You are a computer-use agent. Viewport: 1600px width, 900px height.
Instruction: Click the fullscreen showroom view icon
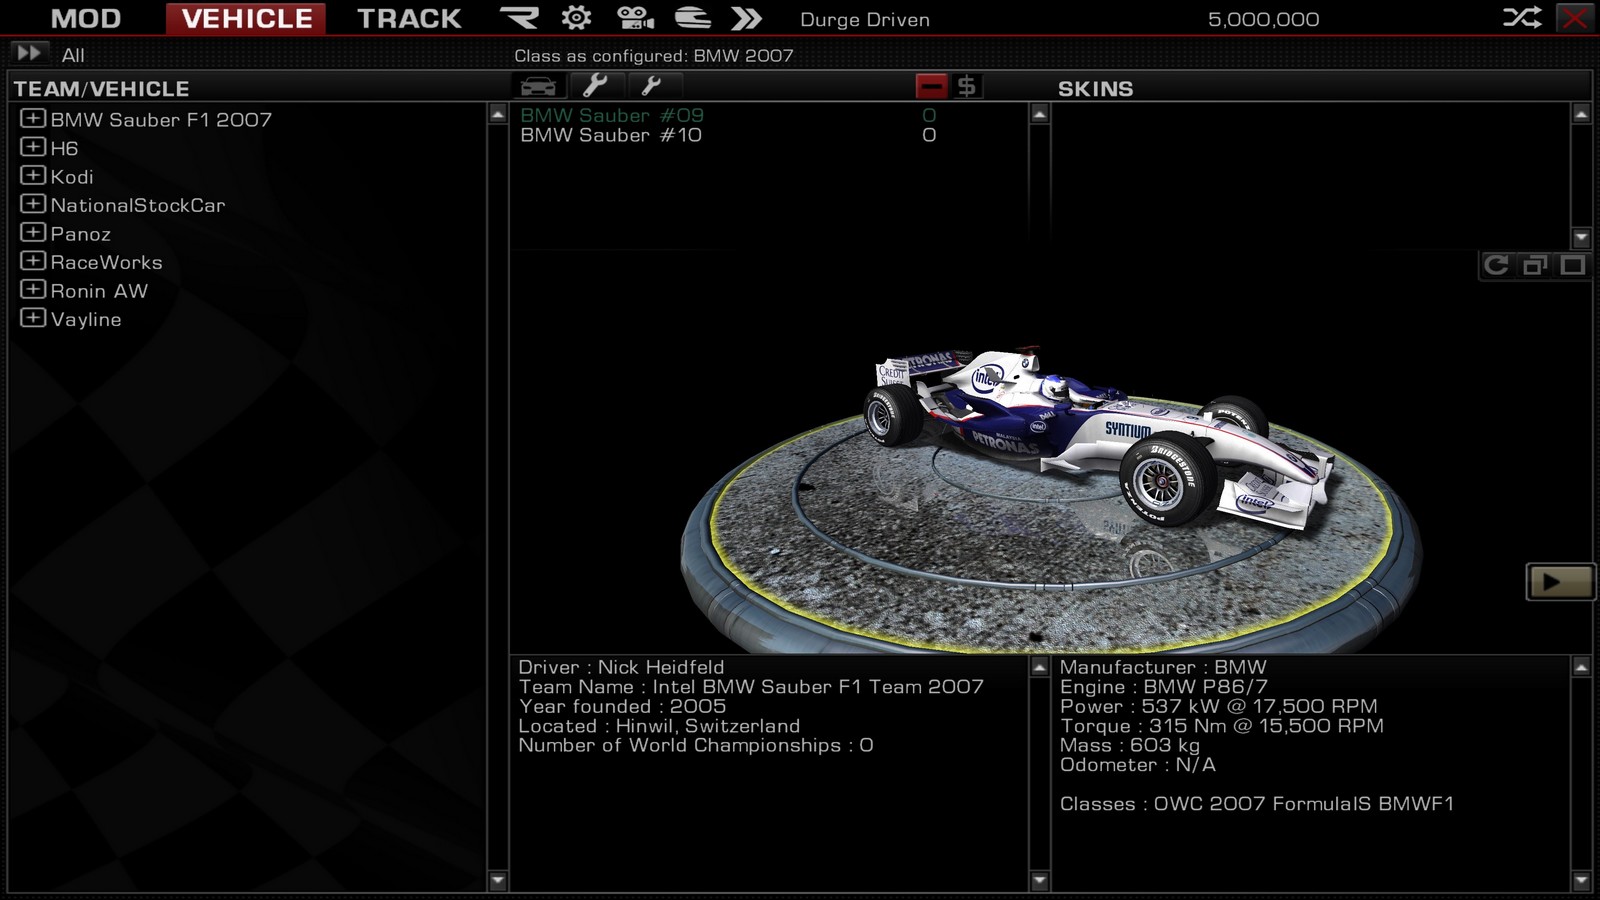[x=1572, y=265]
